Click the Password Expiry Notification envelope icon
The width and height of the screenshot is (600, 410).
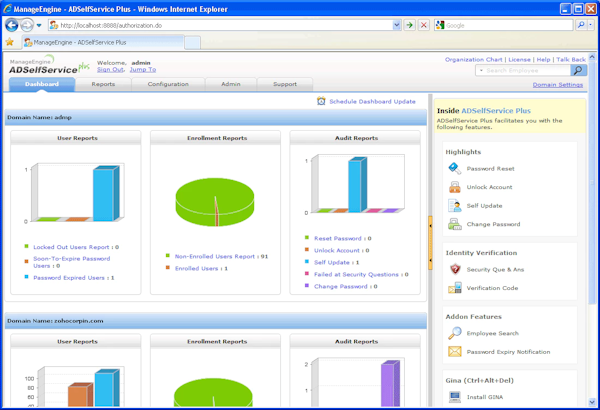455,351
